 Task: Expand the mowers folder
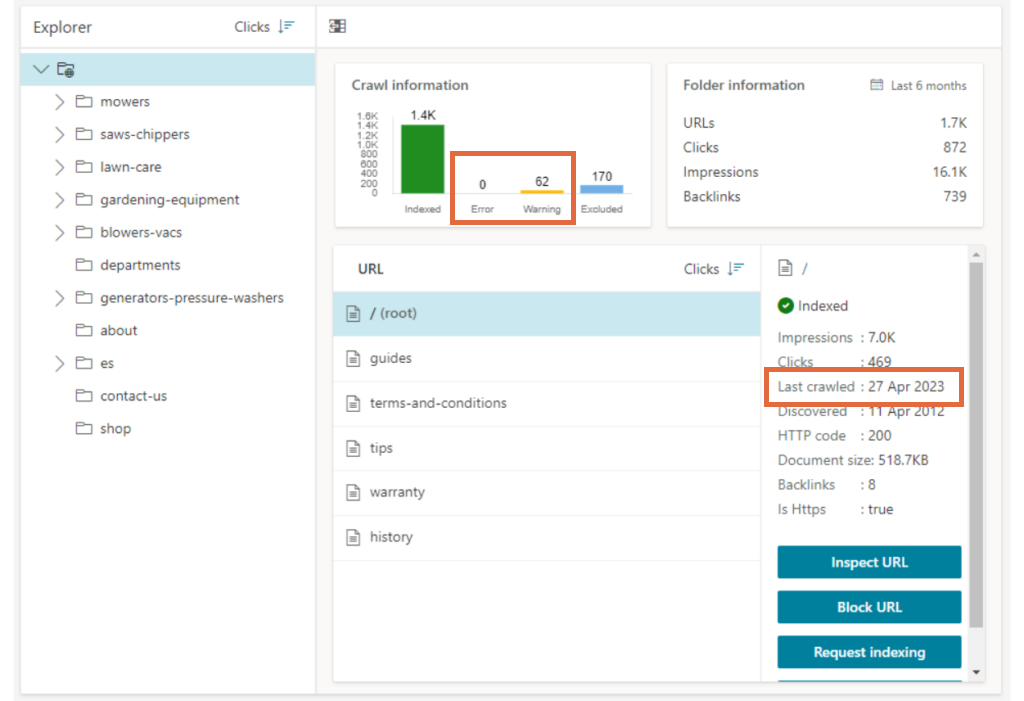coord(59,101)
